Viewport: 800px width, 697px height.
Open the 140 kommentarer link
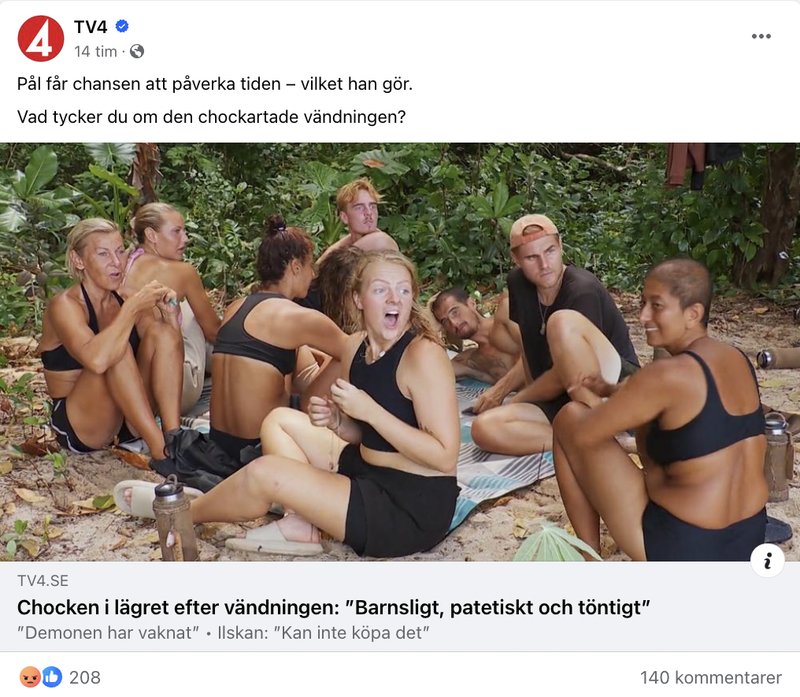tap(711, 678)
